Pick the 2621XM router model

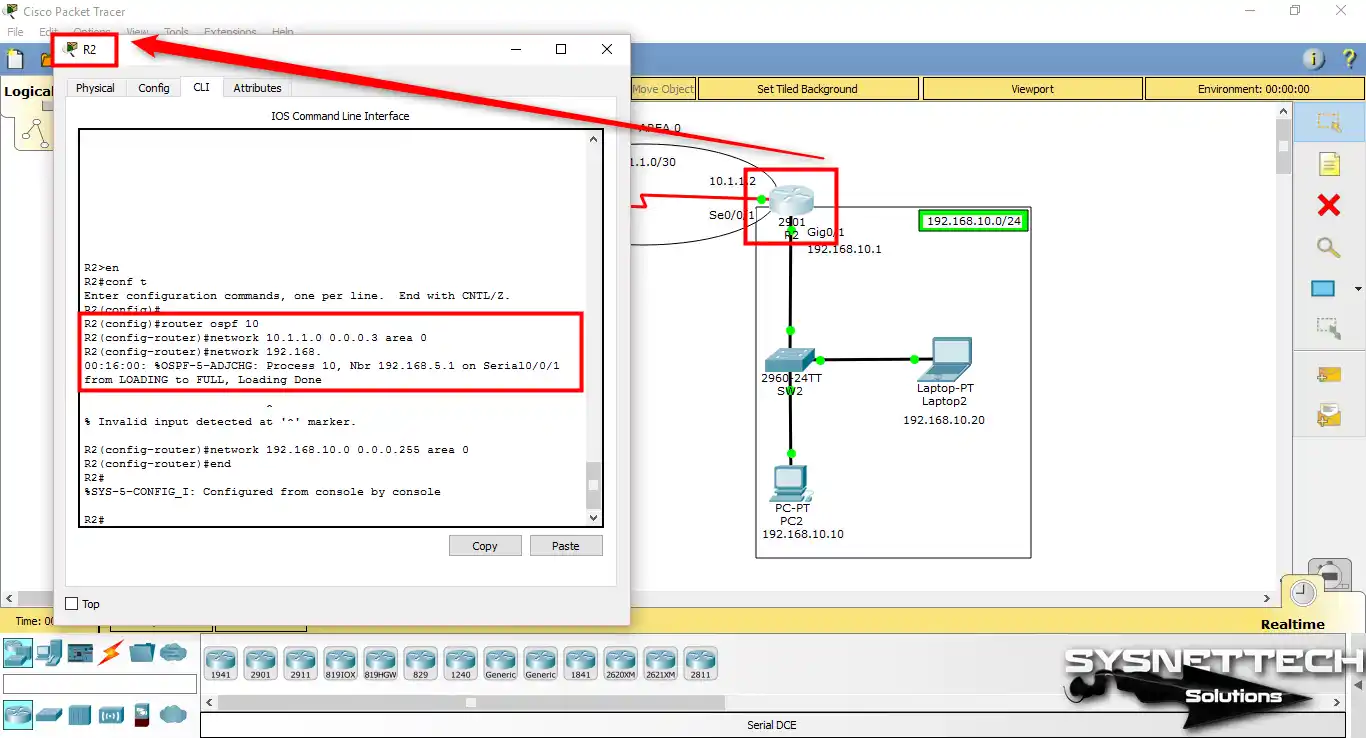point(660,664)
